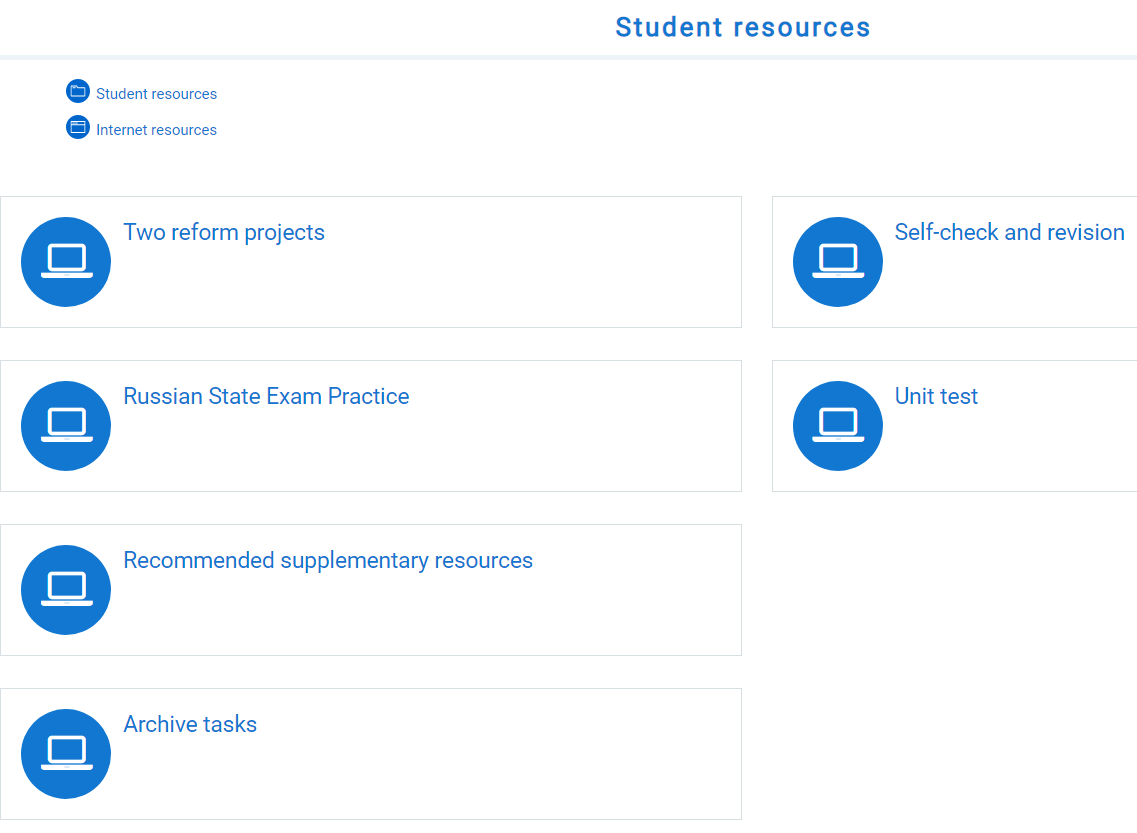The width and height of the screenshot is (1137, 833).
Task: Open the Self-check and revision activity
Action: (x=1009, y=232)
